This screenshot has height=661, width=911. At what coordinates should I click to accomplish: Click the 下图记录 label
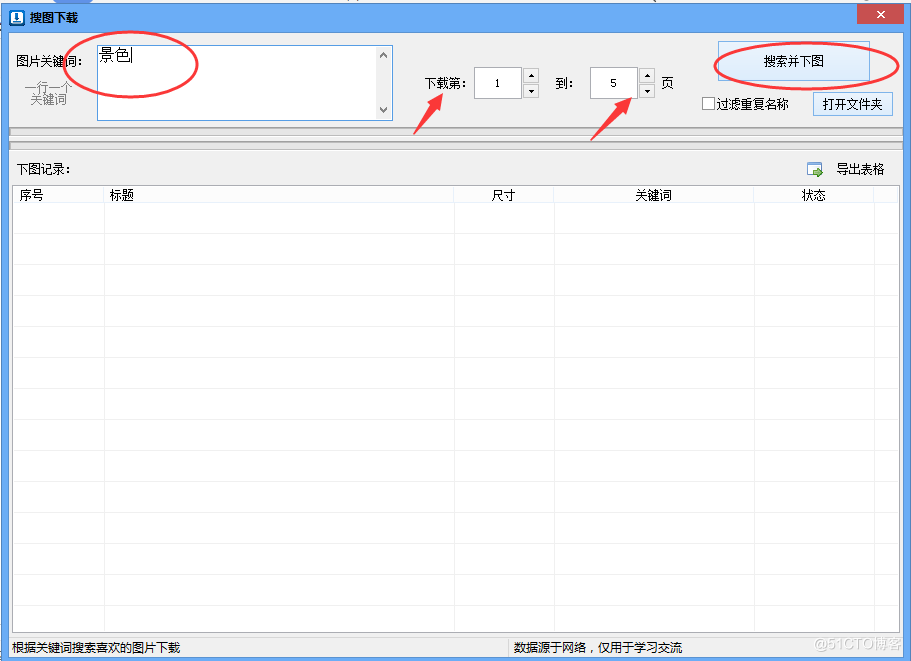[x=44, y=169]
